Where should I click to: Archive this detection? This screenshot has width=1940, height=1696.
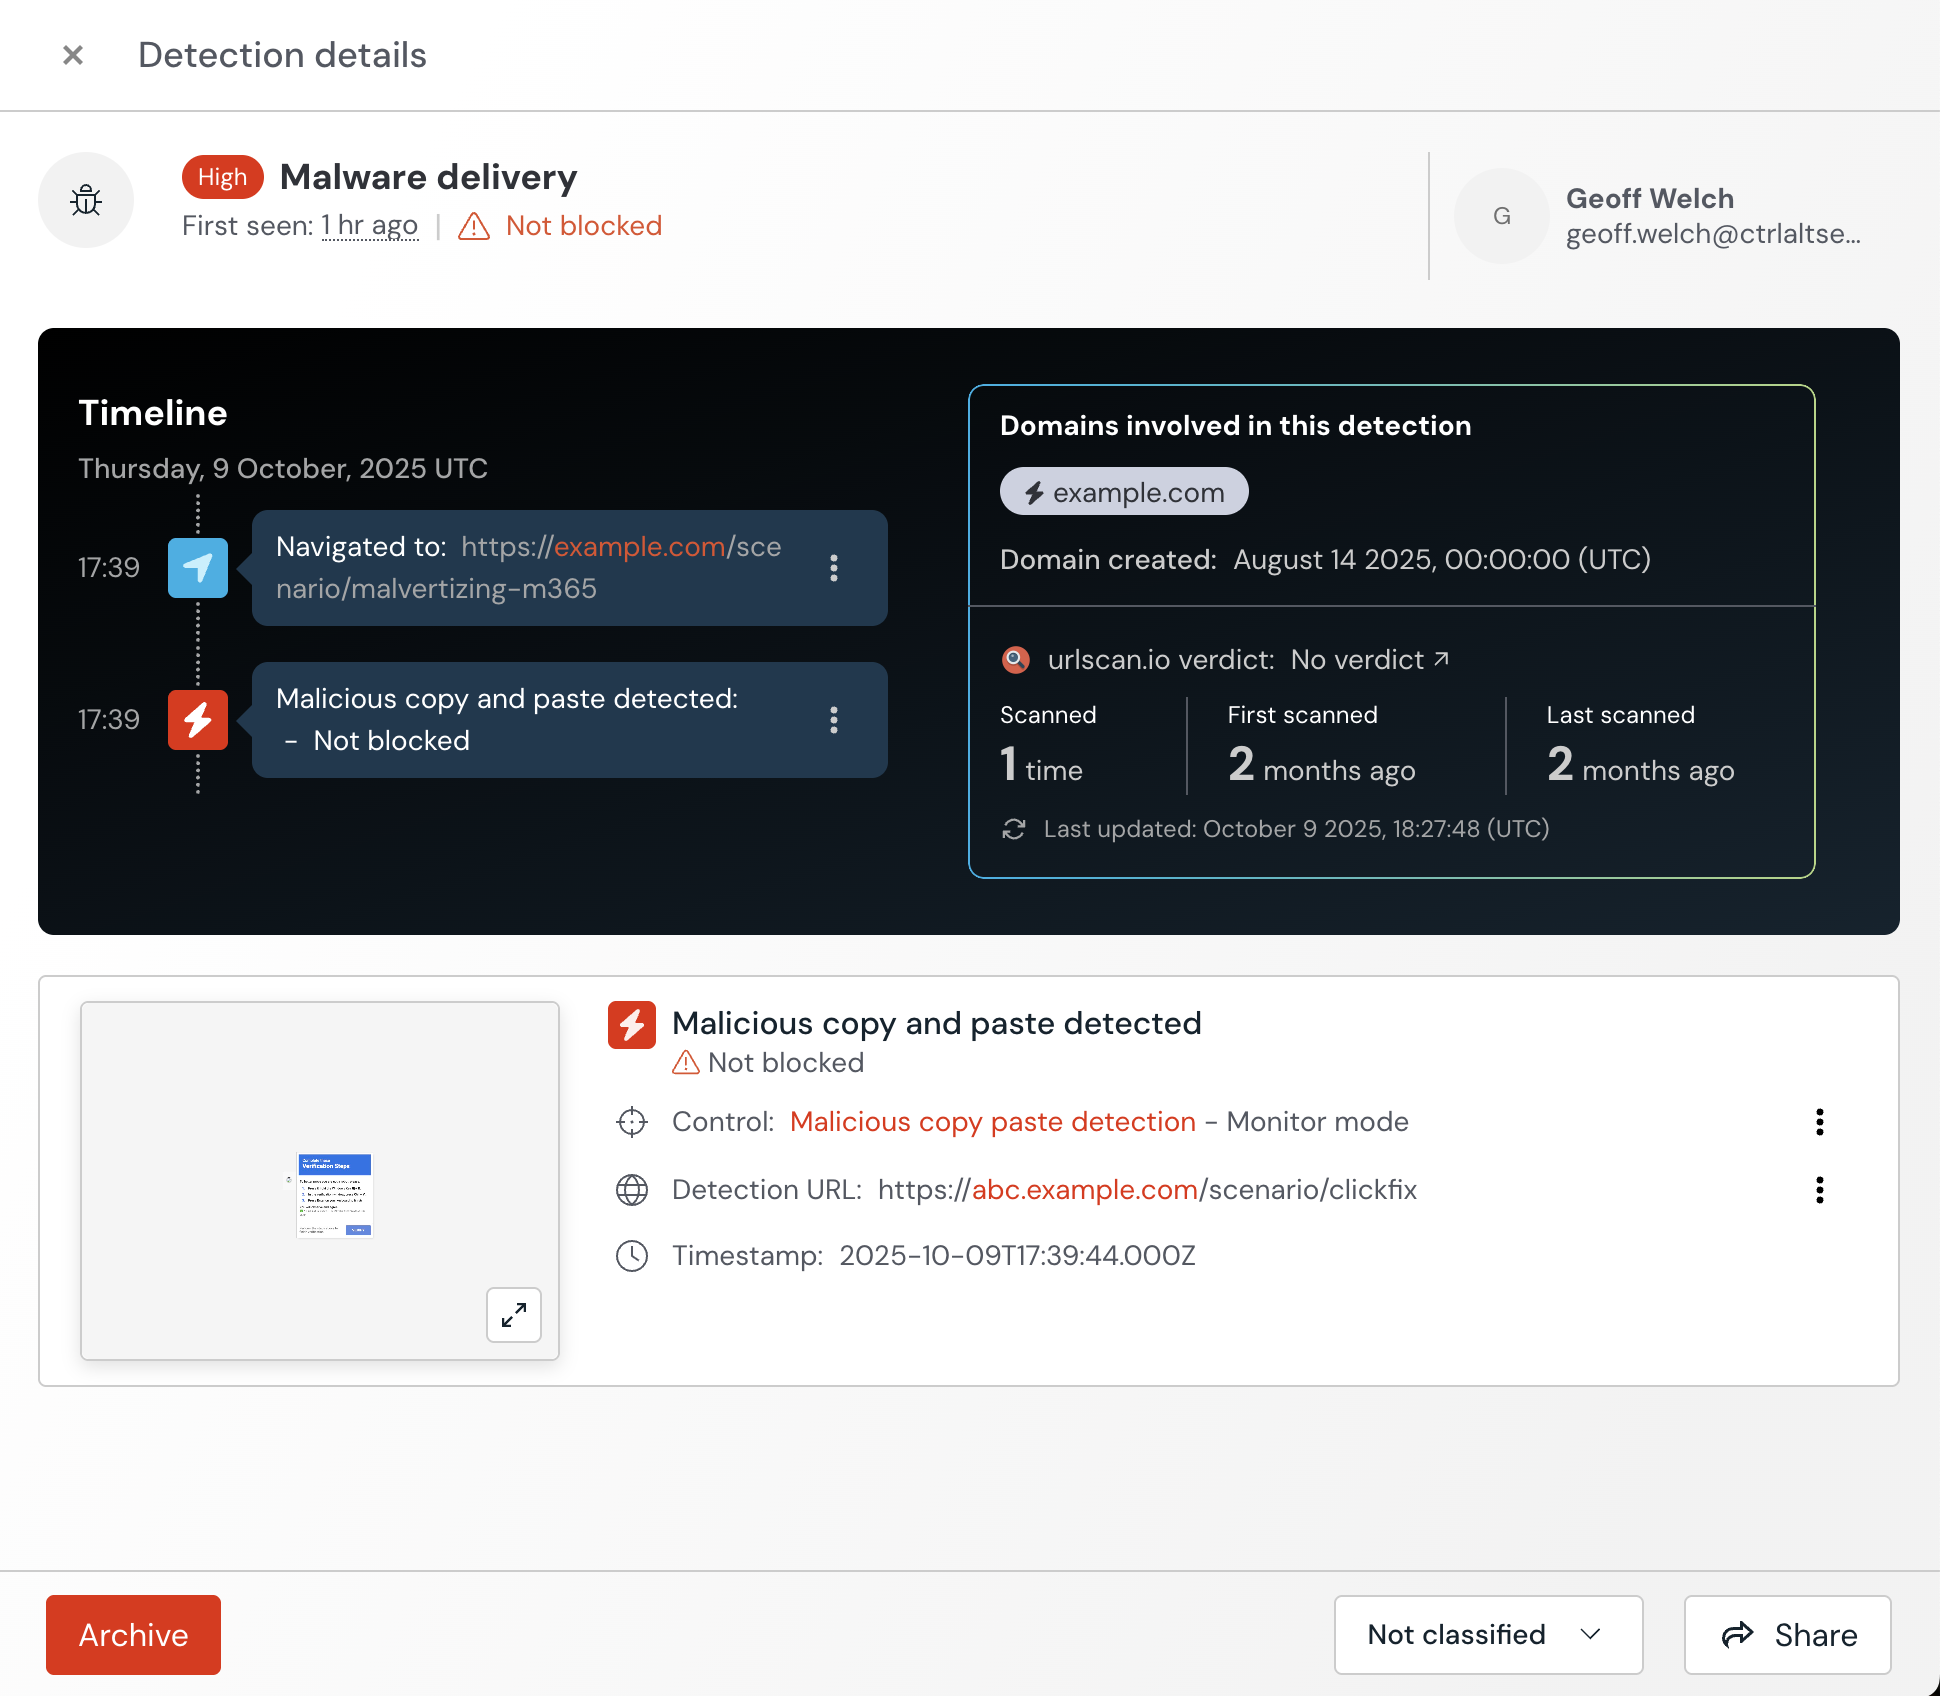pos(133,1635)
